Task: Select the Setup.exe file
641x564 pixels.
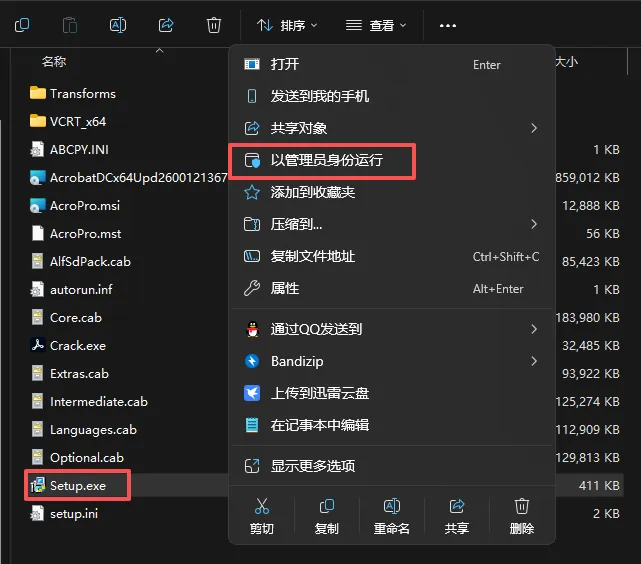Action: [x=68, y=486]
